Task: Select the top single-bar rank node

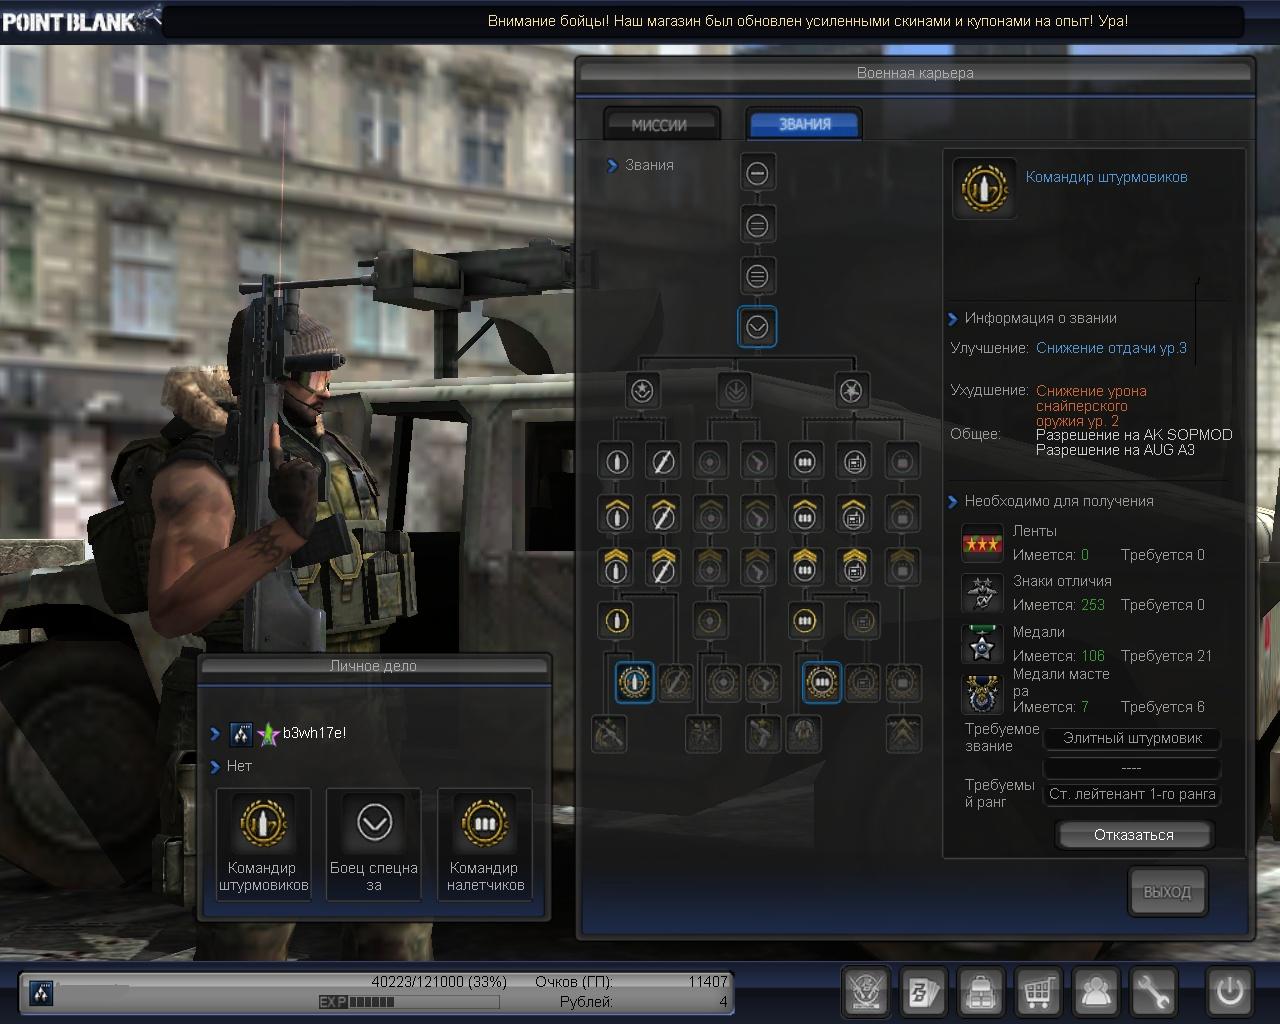Action: 757,174
